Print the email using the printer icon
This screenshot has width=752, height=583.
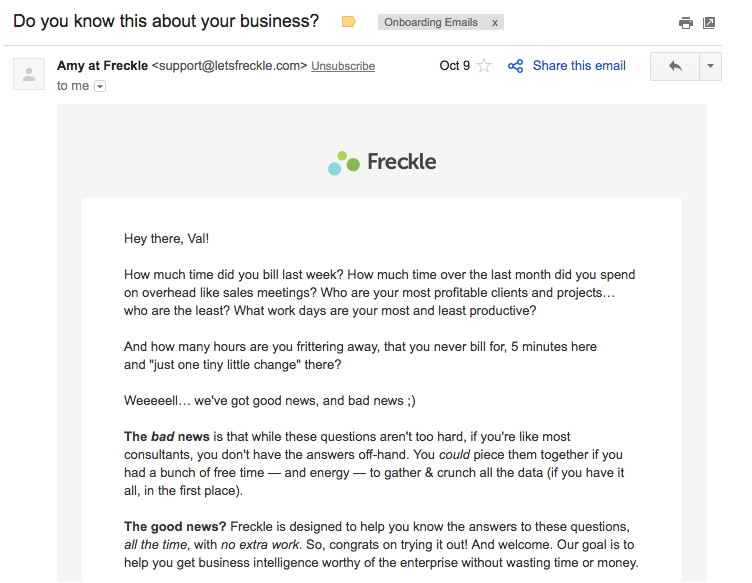(x=685, y=22)
